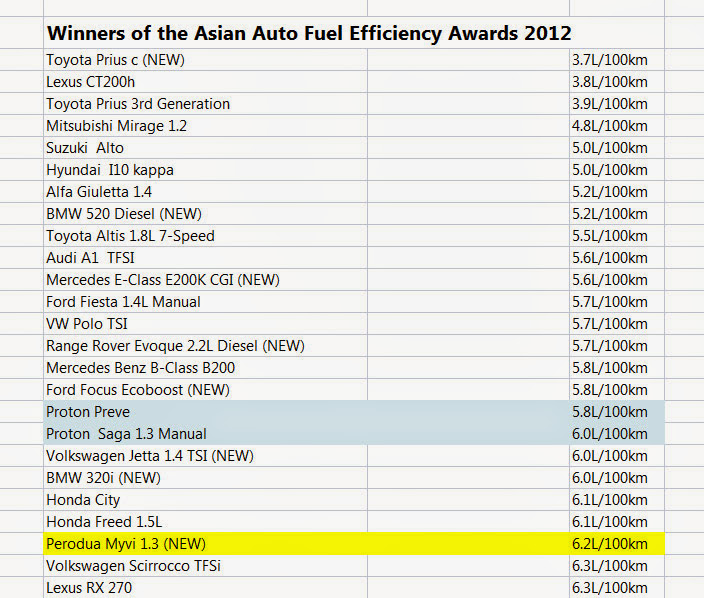Click the 'Proton Saga 1.3 Manual' cell
This screenshot has width=704, height=598.
coord(206,434)
